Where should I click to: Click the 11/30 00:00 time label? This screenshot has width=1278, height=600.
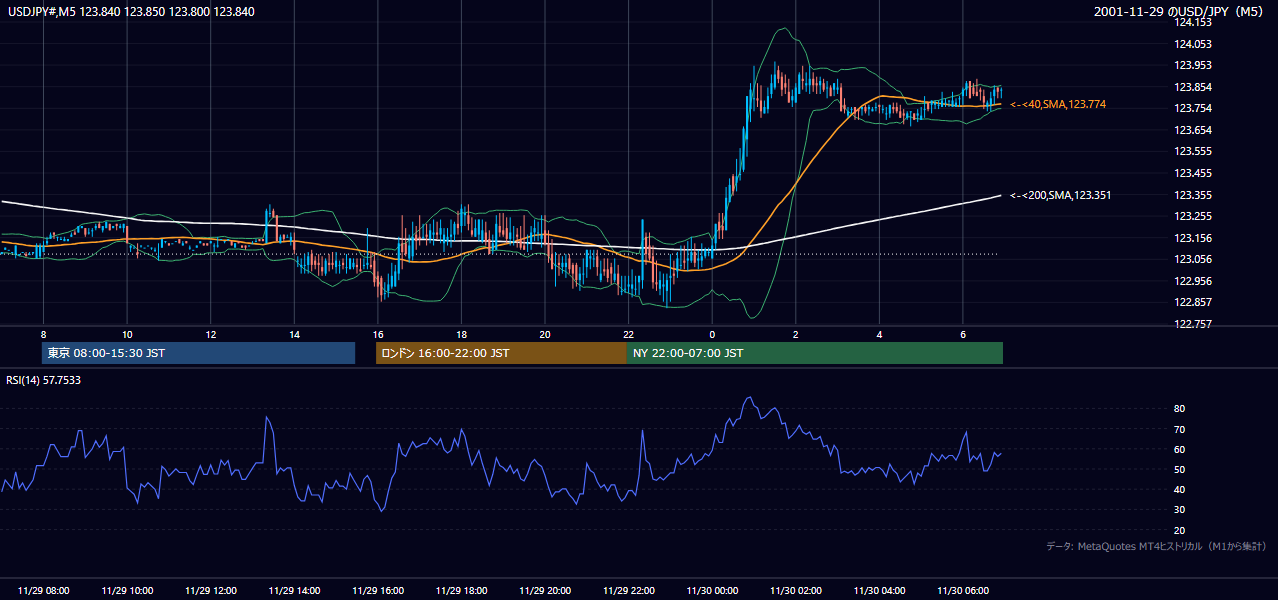(712, 591)
